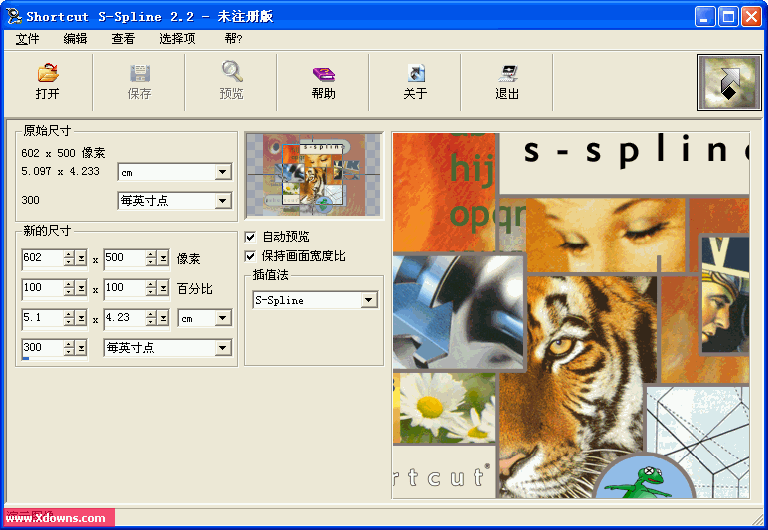Screen dimensions: 768x530
Task: Open an image with the 打开 toolbar icon
Action: [48, 73]
